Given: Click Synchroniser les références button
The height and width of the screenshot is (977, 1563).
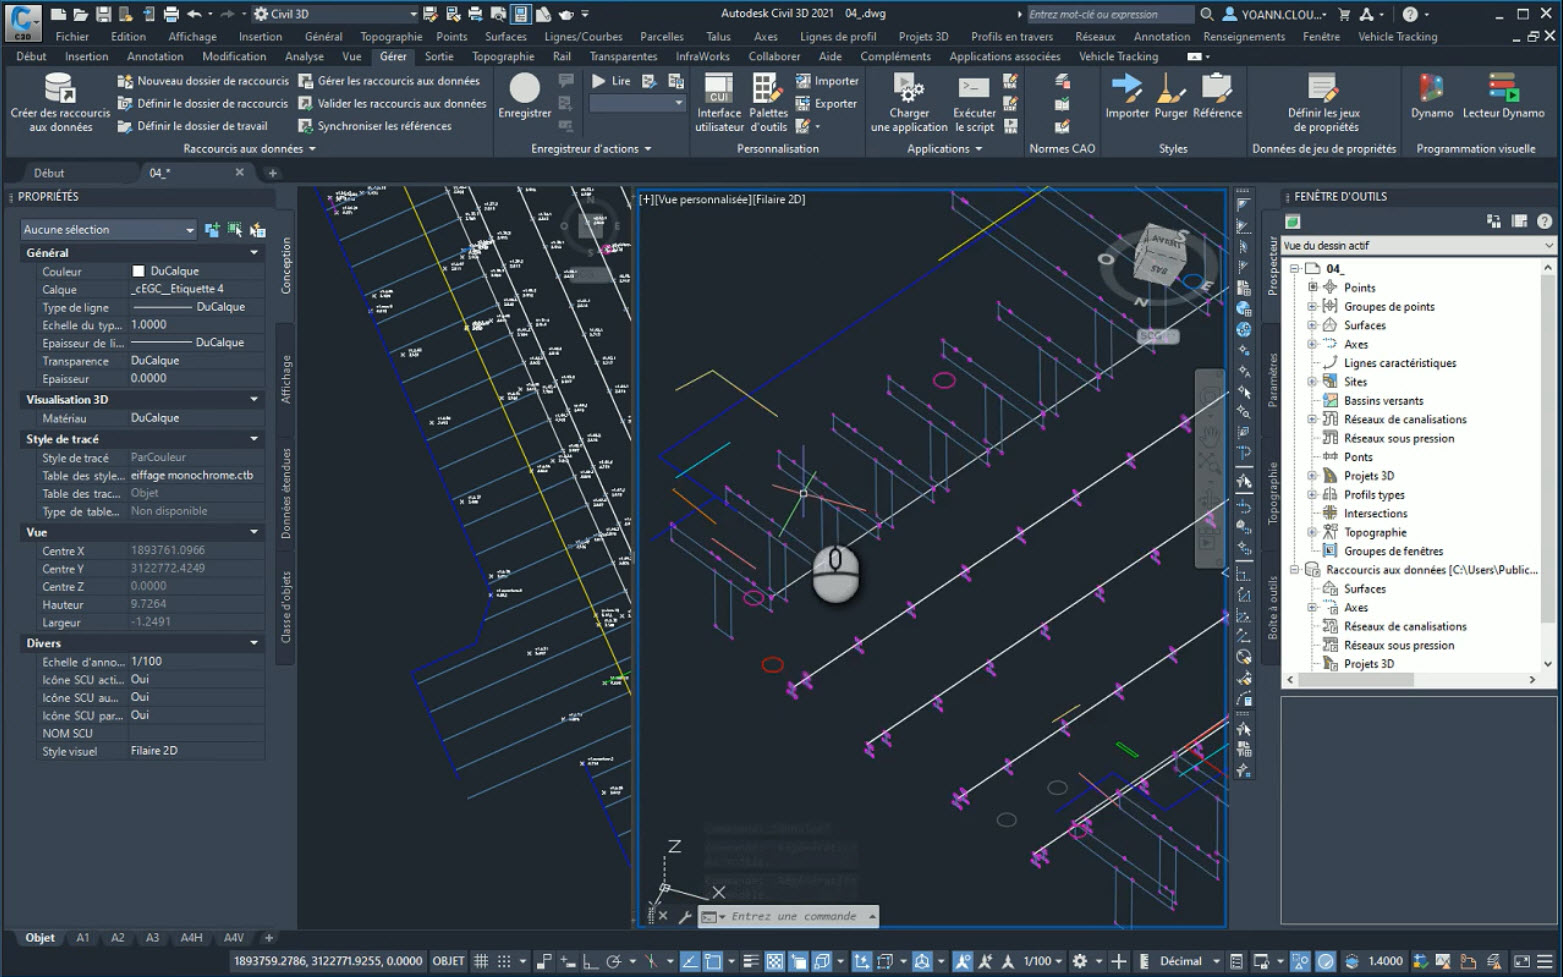Looking at the screenshot, I should coord(384,126).
